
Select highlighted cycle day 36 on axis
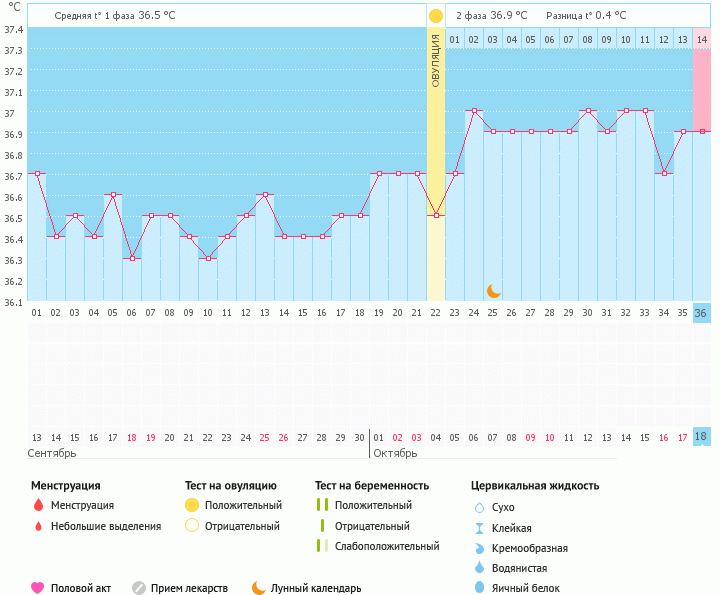pyautogui.click(x=701, y=313)
